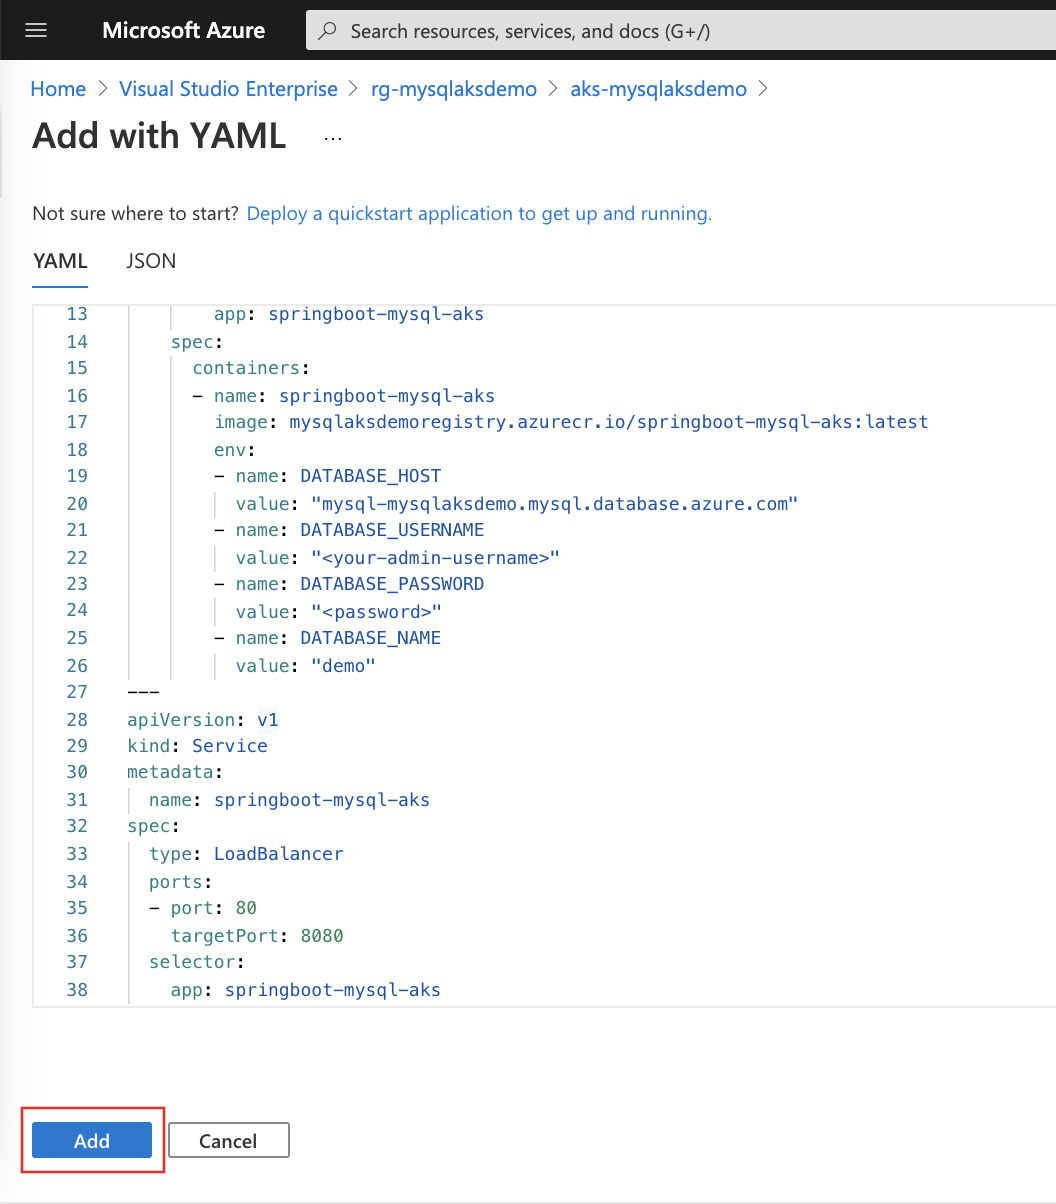Open the aks-mysqlaksdemo cluster breadcrumb
The width and height of the screenshot is (1056, 1204).
(658, 89)
